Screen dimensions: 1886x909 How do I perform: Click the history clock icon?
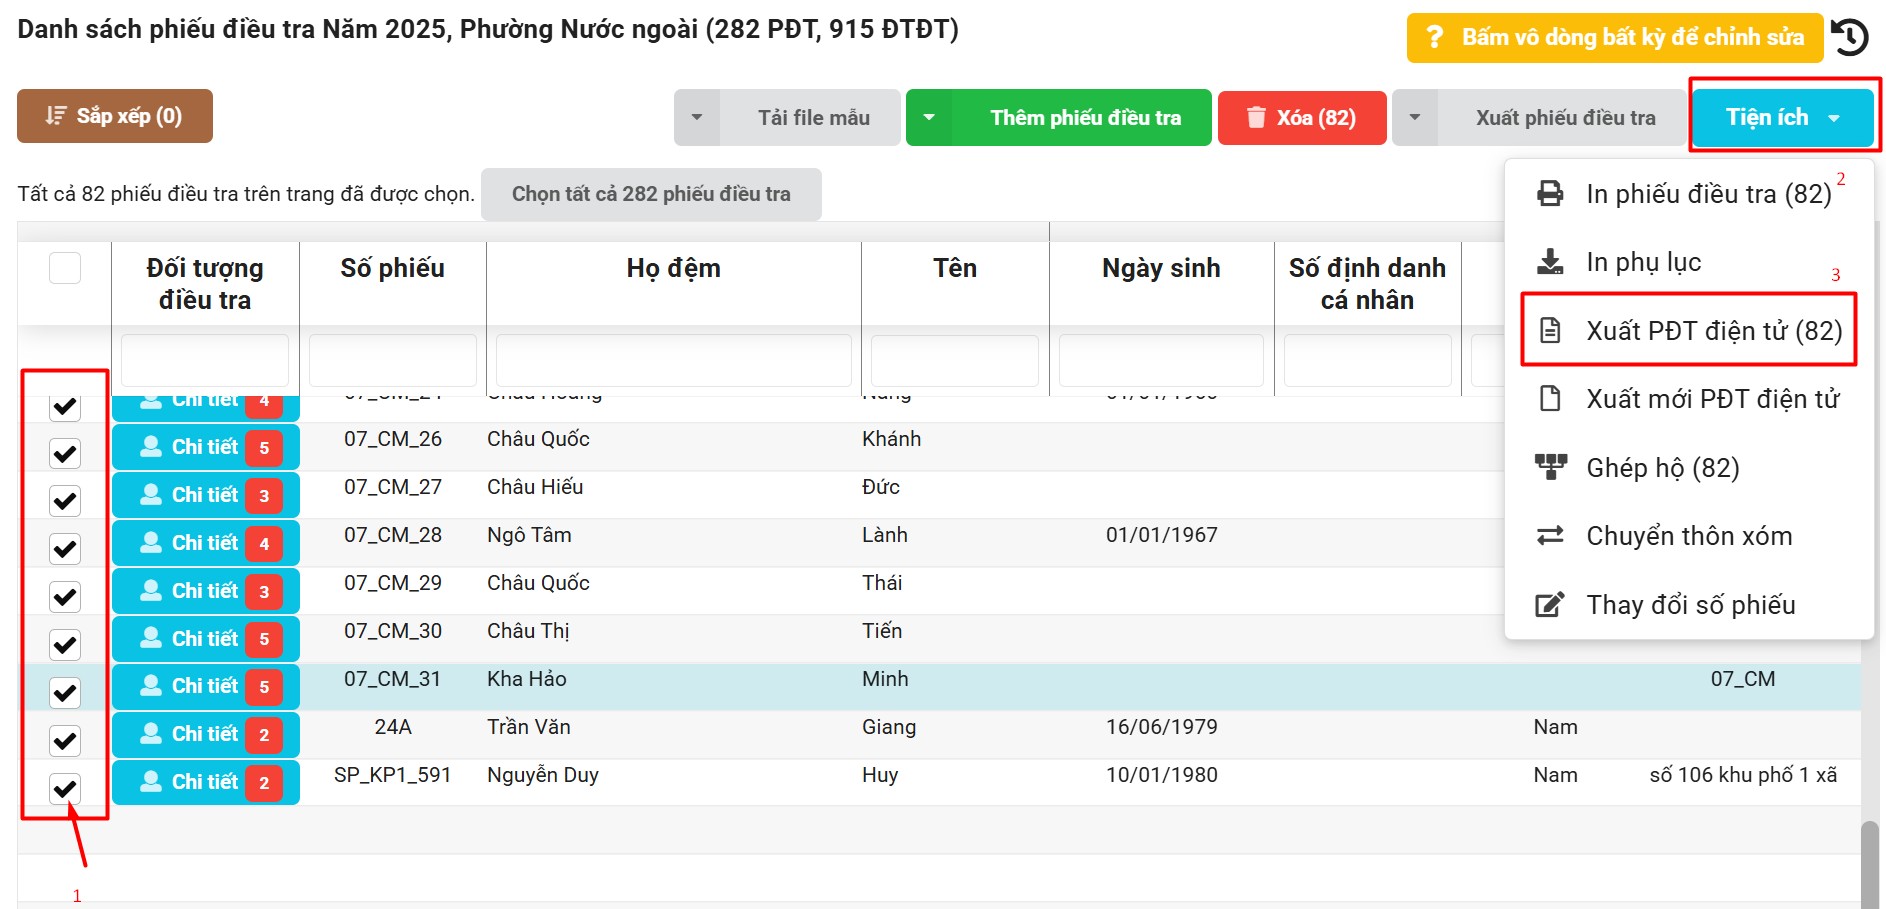[1850, 37]
